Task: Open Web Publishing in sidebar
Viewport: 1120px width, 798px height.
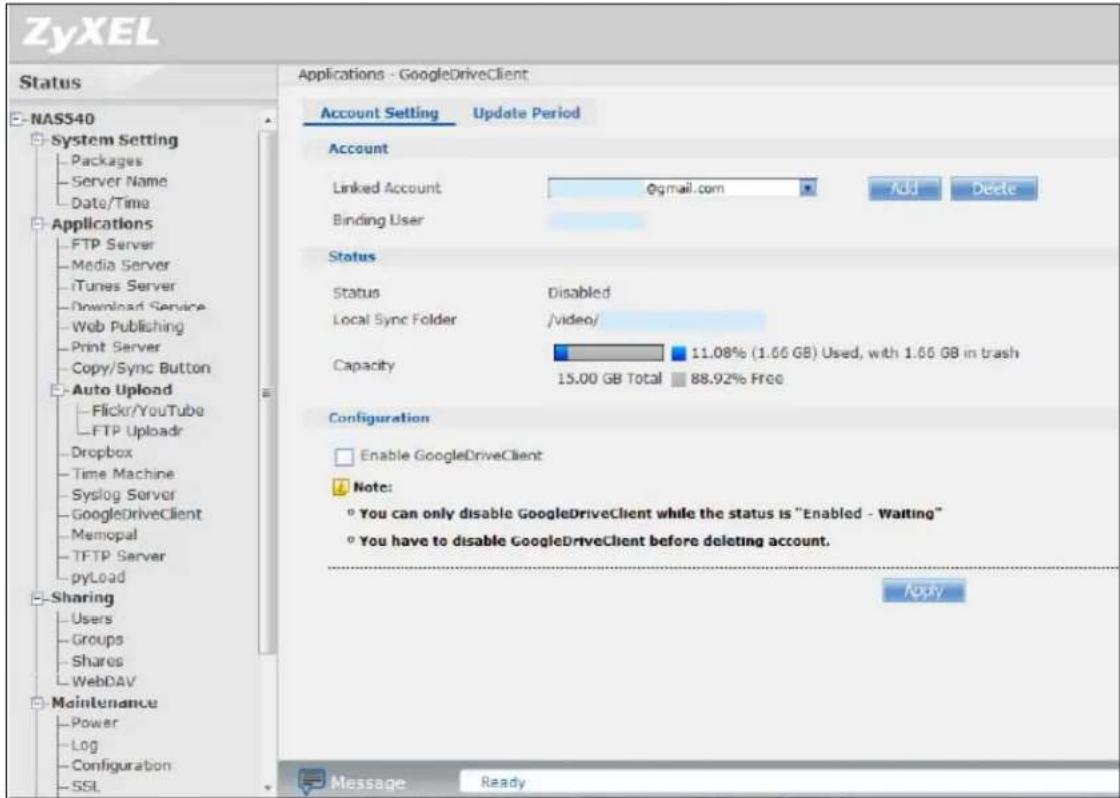Action: 127,327
